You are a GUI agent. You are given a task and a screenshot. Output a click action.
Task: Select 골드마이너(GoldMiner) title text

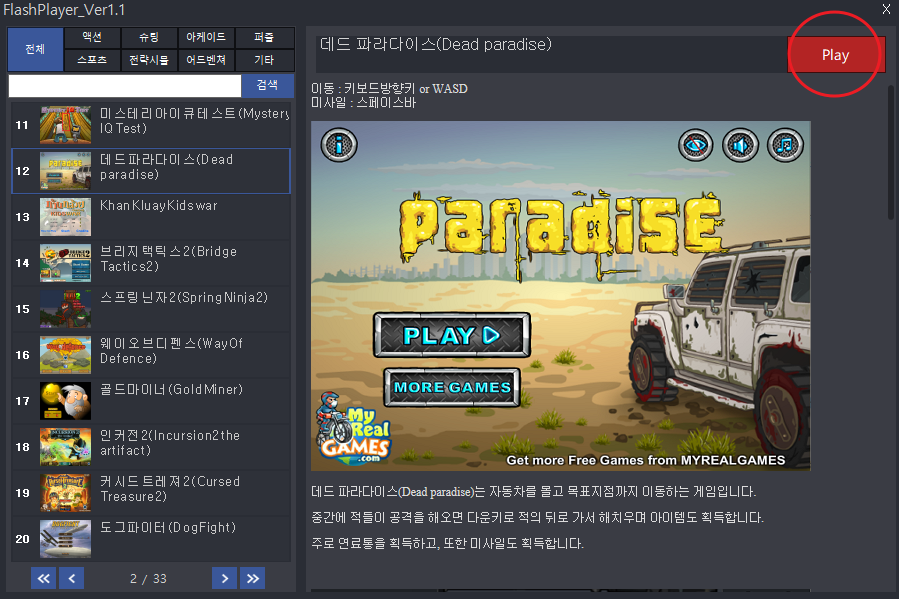pyautogui.click(x=171, y=389)
